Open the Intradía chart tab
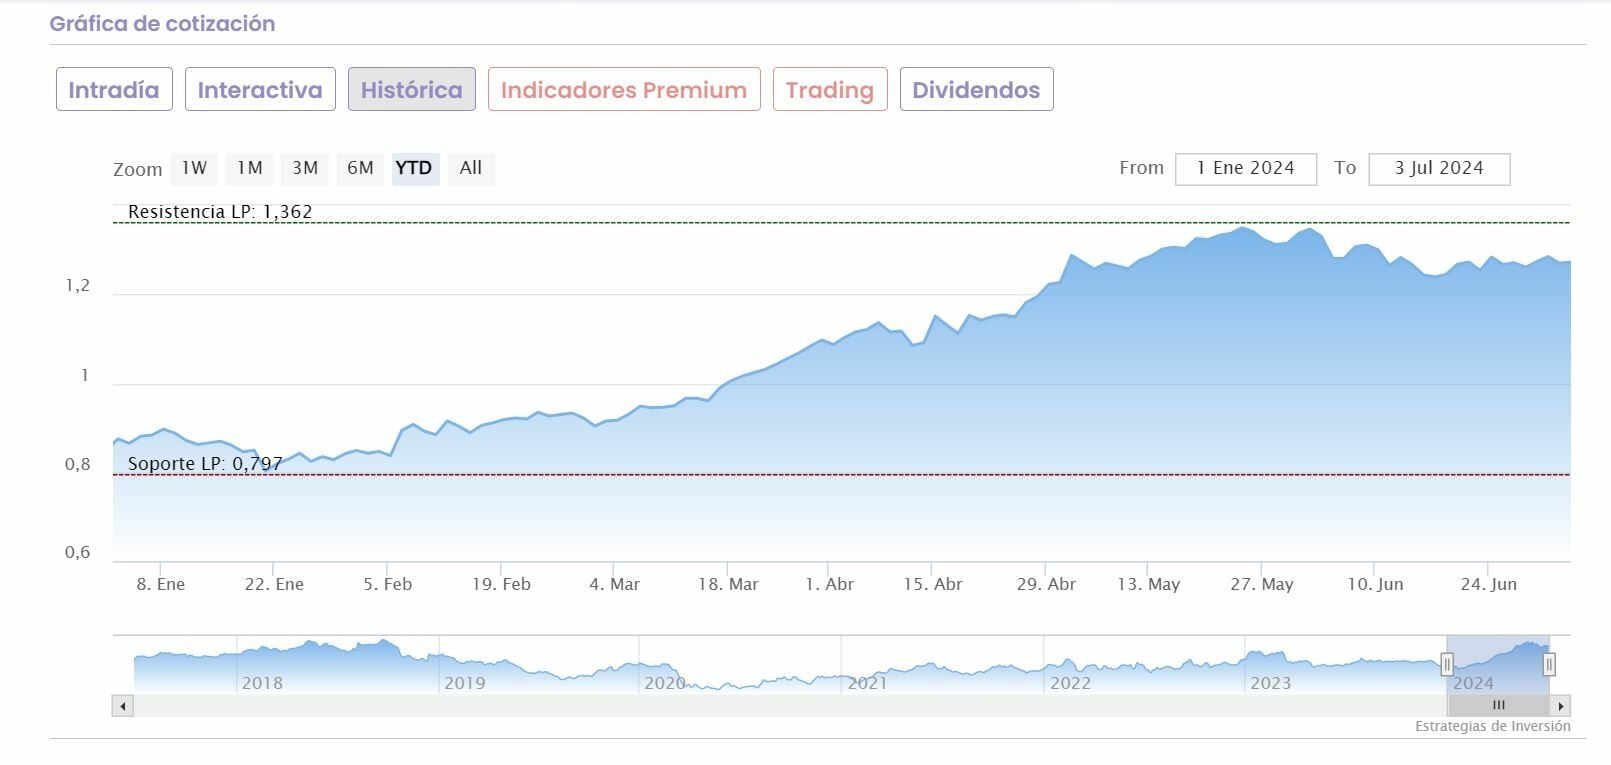The width and height of the screenshot is (1611, 765). click(x=114, y=90)
